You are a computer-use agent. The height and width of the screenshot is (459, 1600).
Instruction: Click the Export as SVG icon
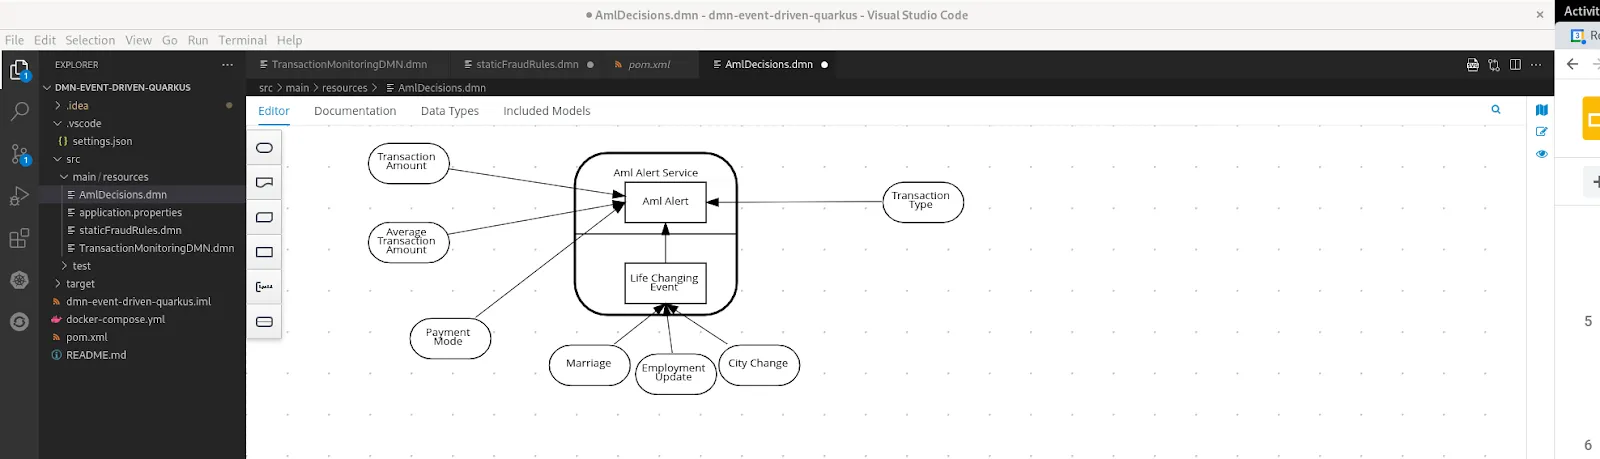point(1472,64)
